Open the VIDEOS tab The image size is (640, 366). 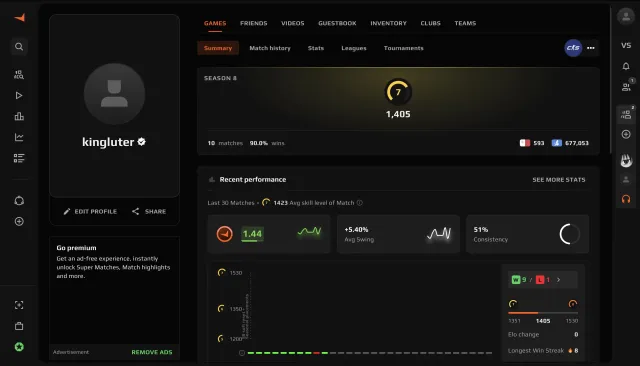click(293, 23)
